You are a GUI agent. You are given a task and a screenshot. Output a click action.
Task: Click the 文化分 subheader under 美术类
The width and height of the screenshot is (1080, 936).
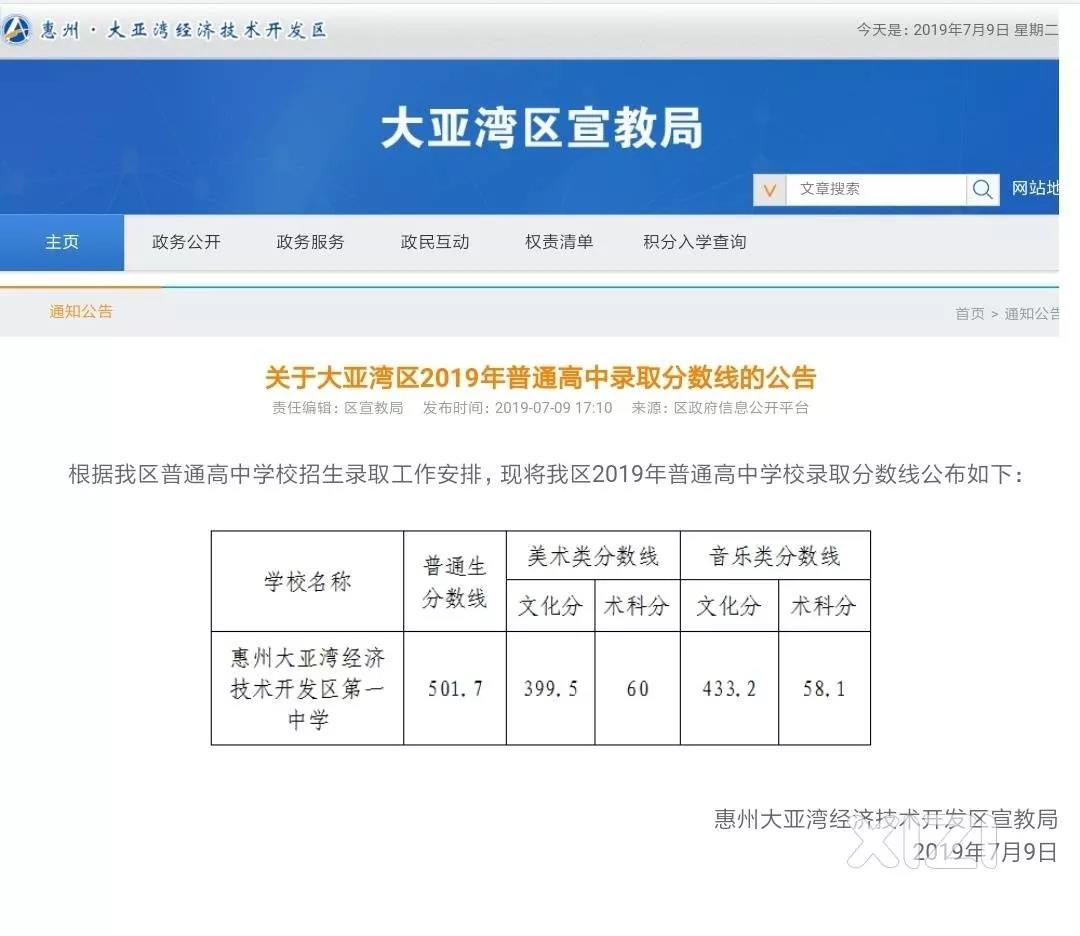(550, 605)
